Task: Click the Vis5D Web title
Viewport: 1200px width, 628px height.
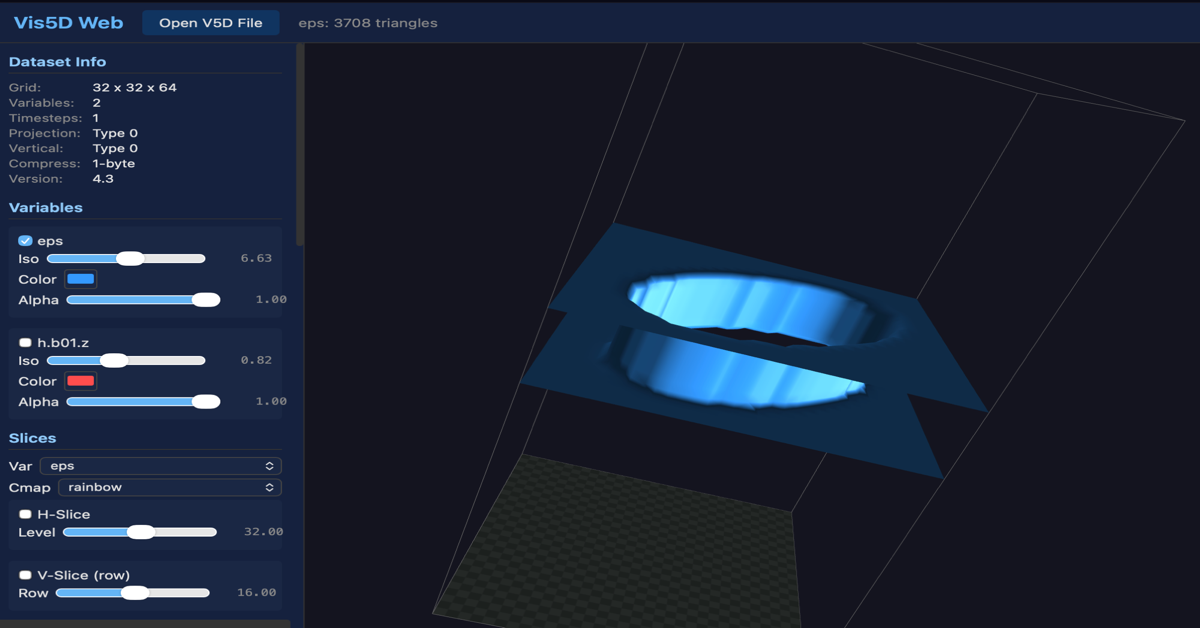Action: click(x=69, y=22)
